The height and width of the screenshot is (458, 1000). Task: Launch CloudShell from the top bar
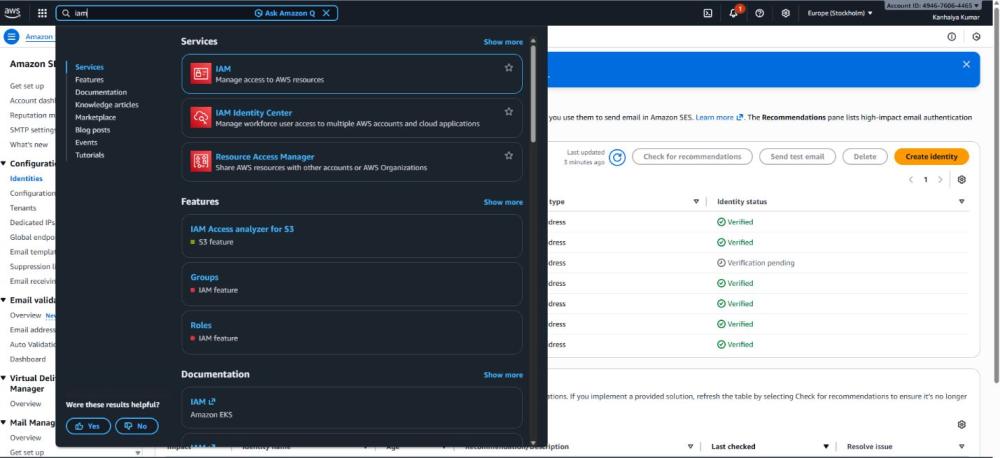click(x=708, y=13)
